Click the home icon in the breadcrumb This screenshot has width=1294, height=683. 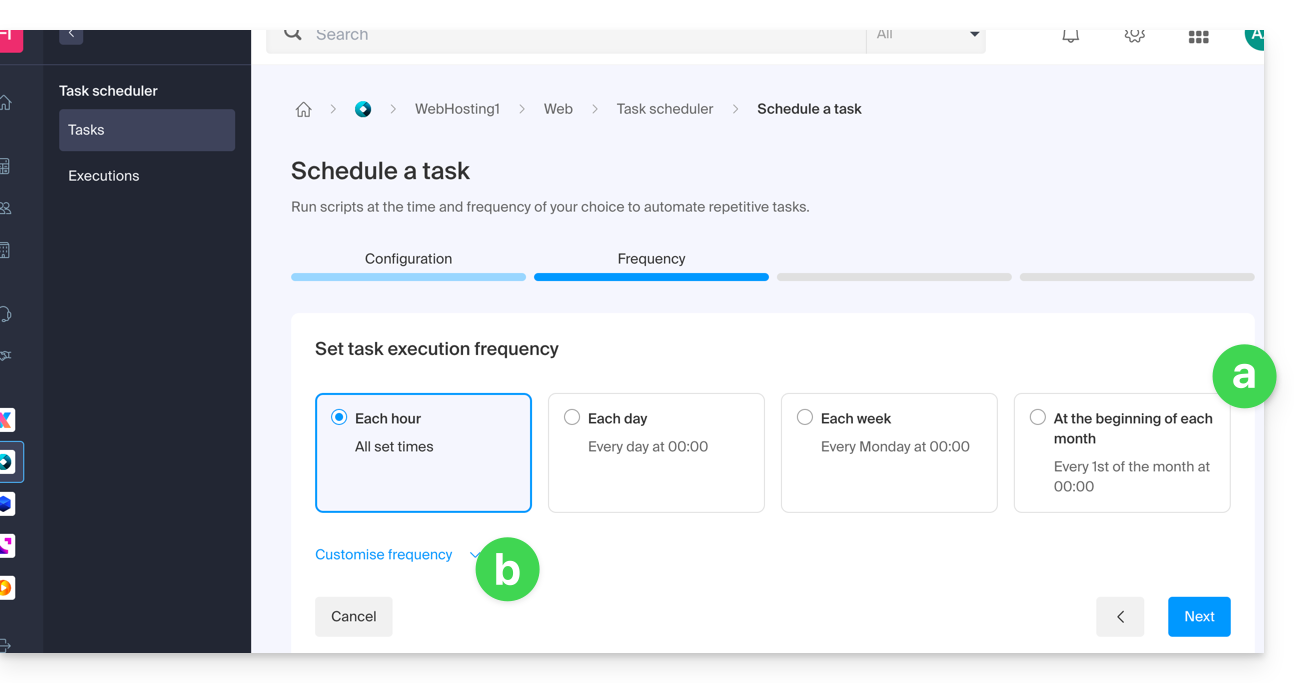coord(303,110)
